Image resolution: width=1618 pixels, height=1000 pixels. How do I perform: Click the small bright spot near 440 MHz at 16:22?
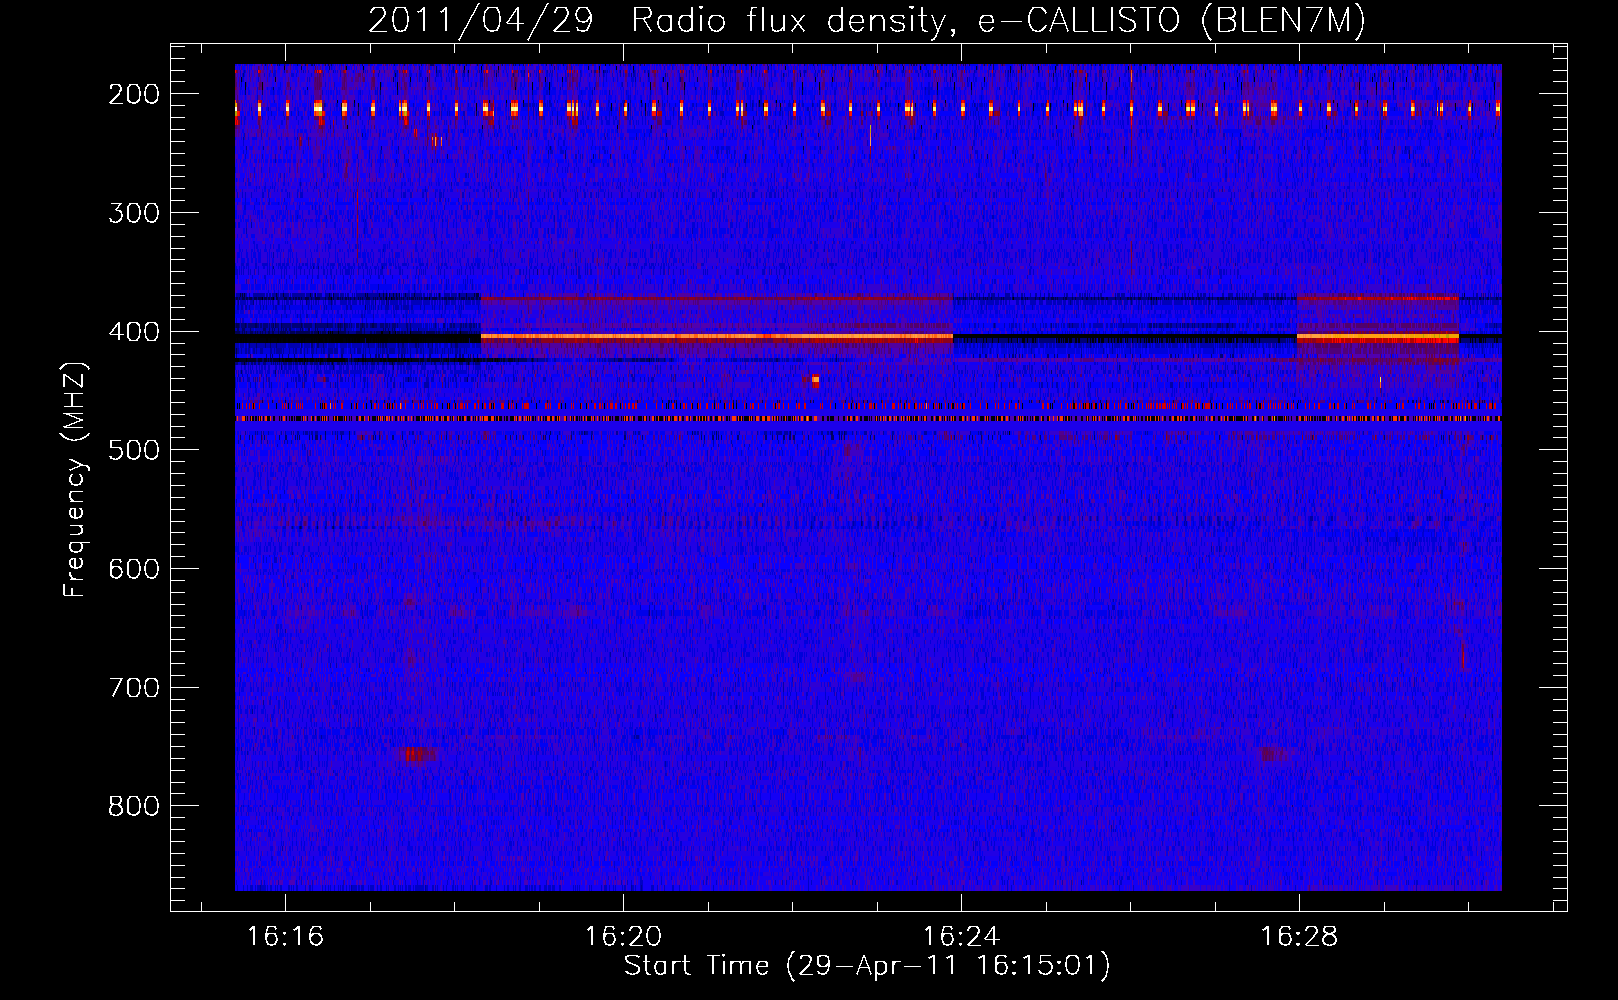click(816, 380)
